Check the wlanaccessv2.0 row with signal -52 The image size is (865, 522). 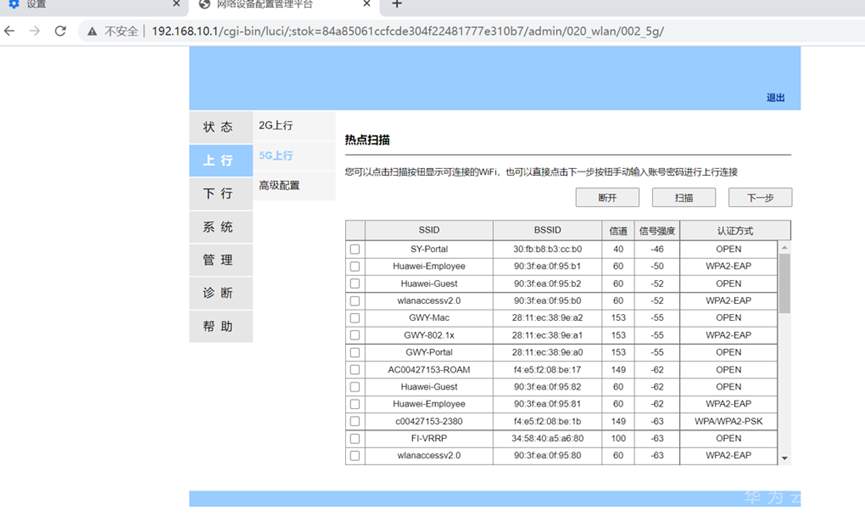355,301
